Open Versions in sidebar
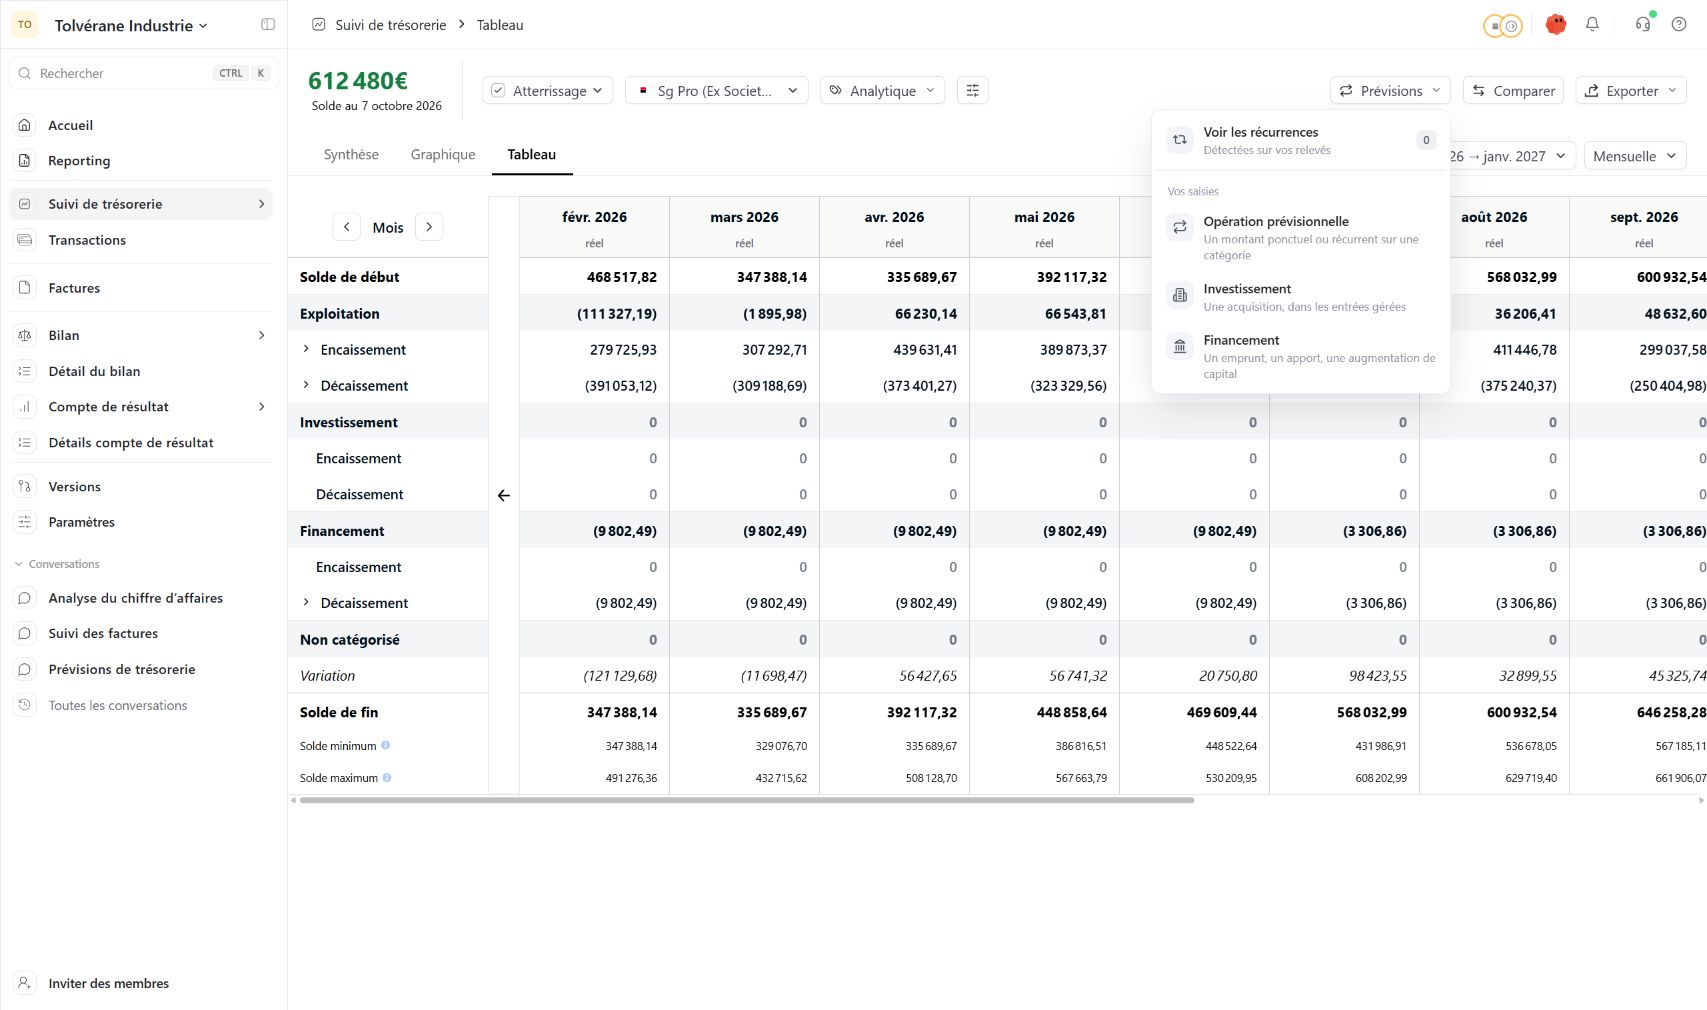This screenshot has width=1707, height=1010. pos(141,487)
